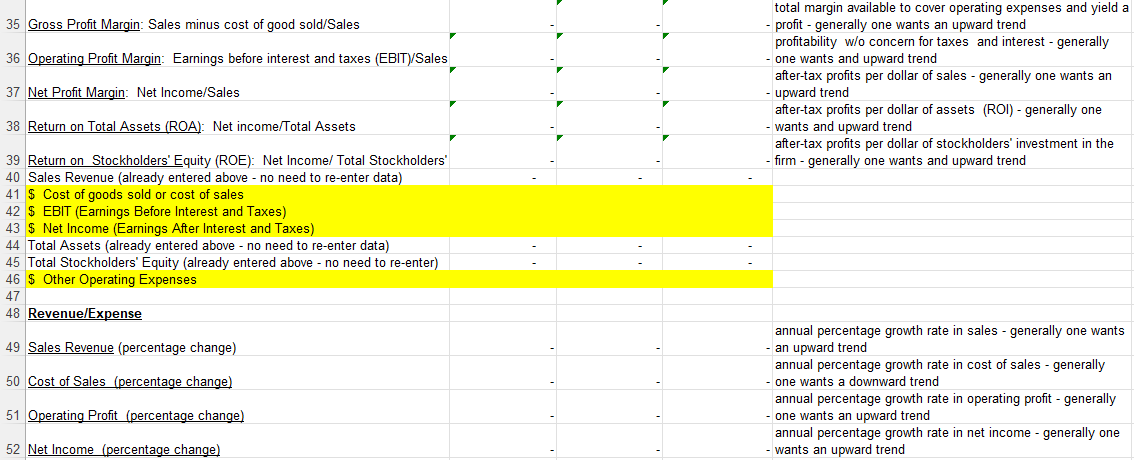
Task: Select row header 43
Action: (12, 229)
